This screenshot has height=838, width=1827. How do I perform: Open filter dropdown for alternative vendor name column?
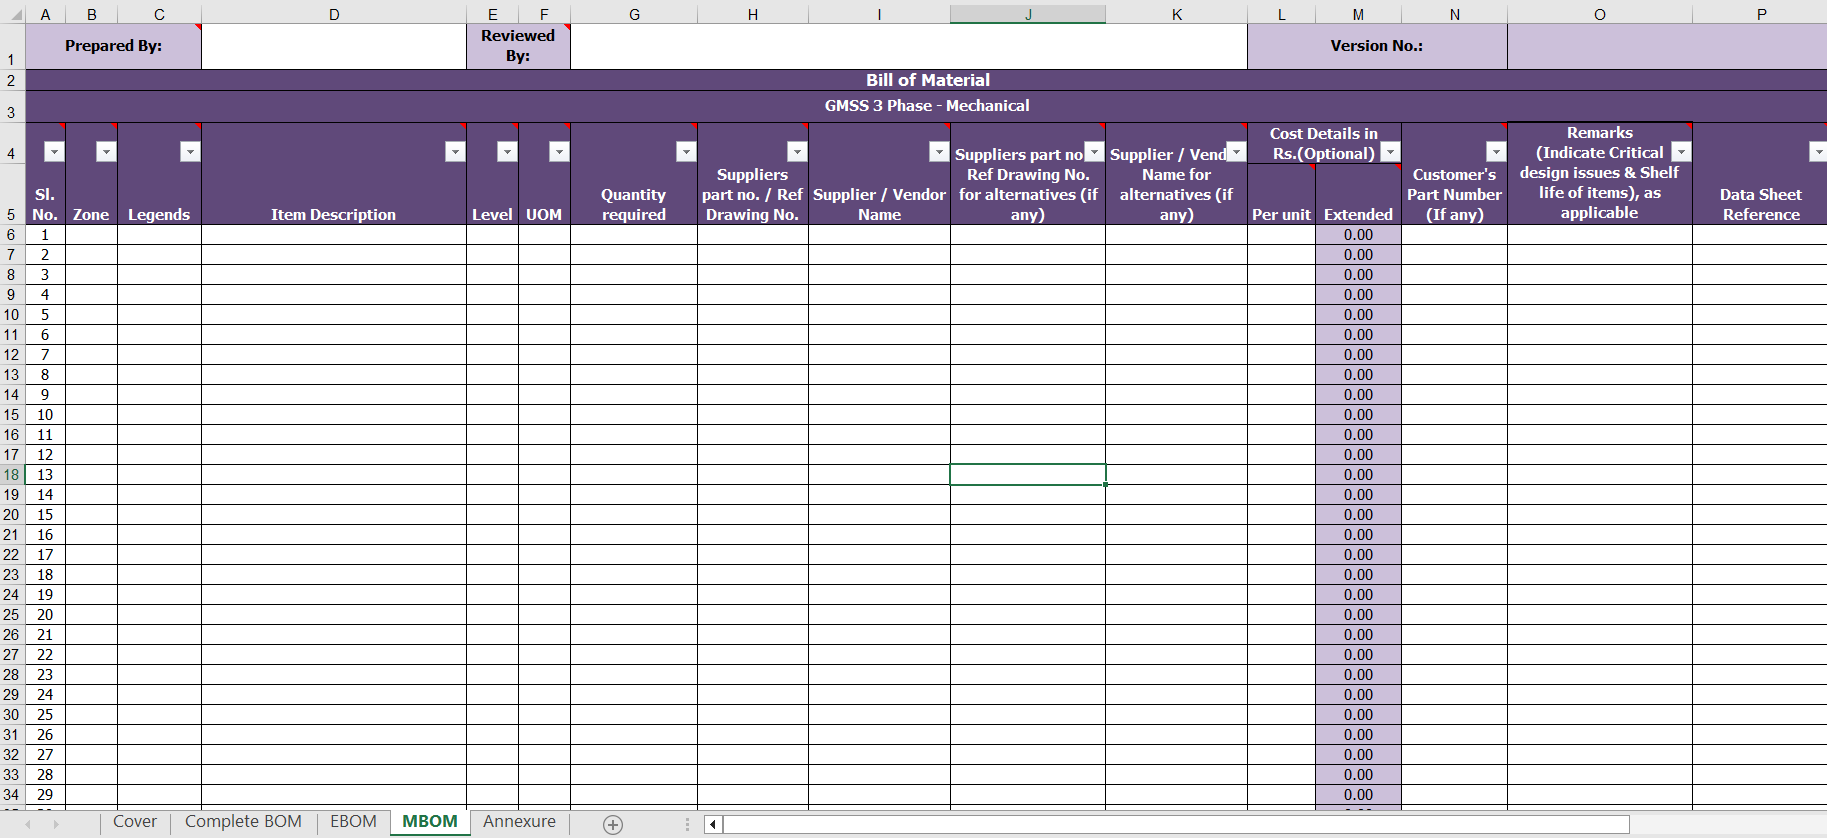(1236, 151)
